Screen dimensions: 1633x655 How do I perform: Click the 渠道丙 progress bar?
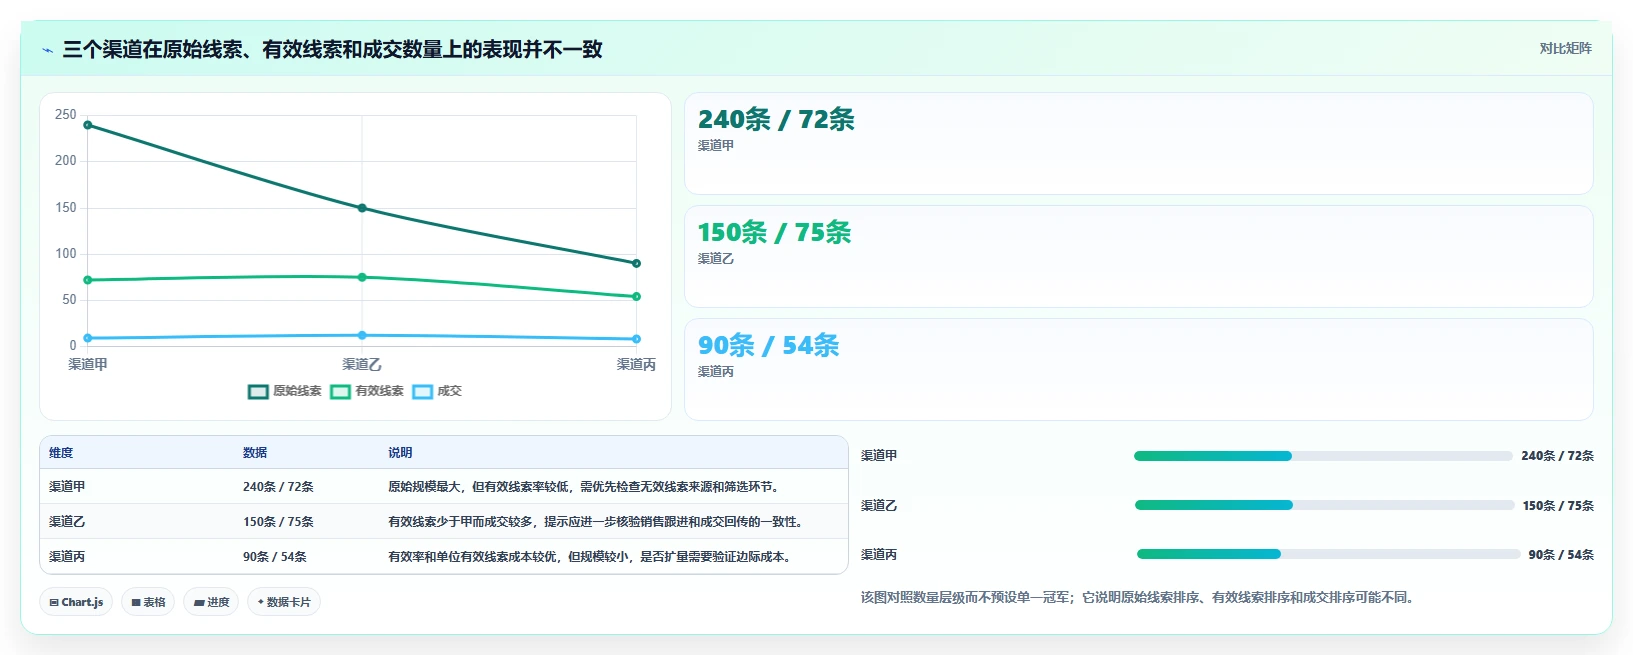pyautogui.click(x=1328, y=554)
